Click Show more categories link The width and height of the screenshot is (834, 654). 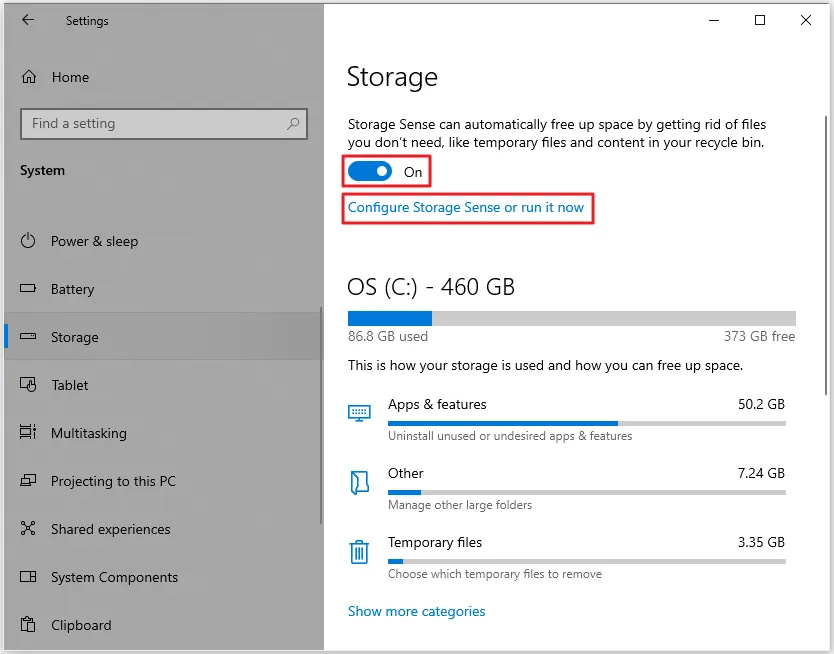416,611
